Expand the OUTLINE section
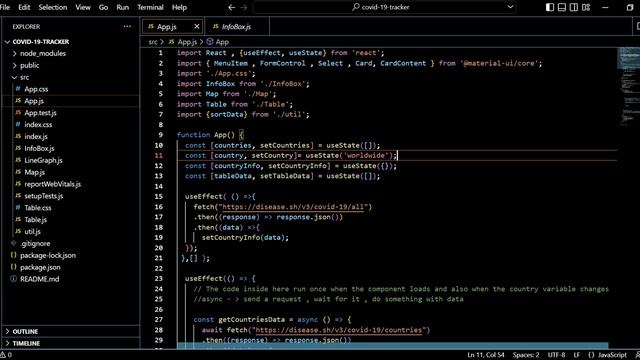 (25, 331)
